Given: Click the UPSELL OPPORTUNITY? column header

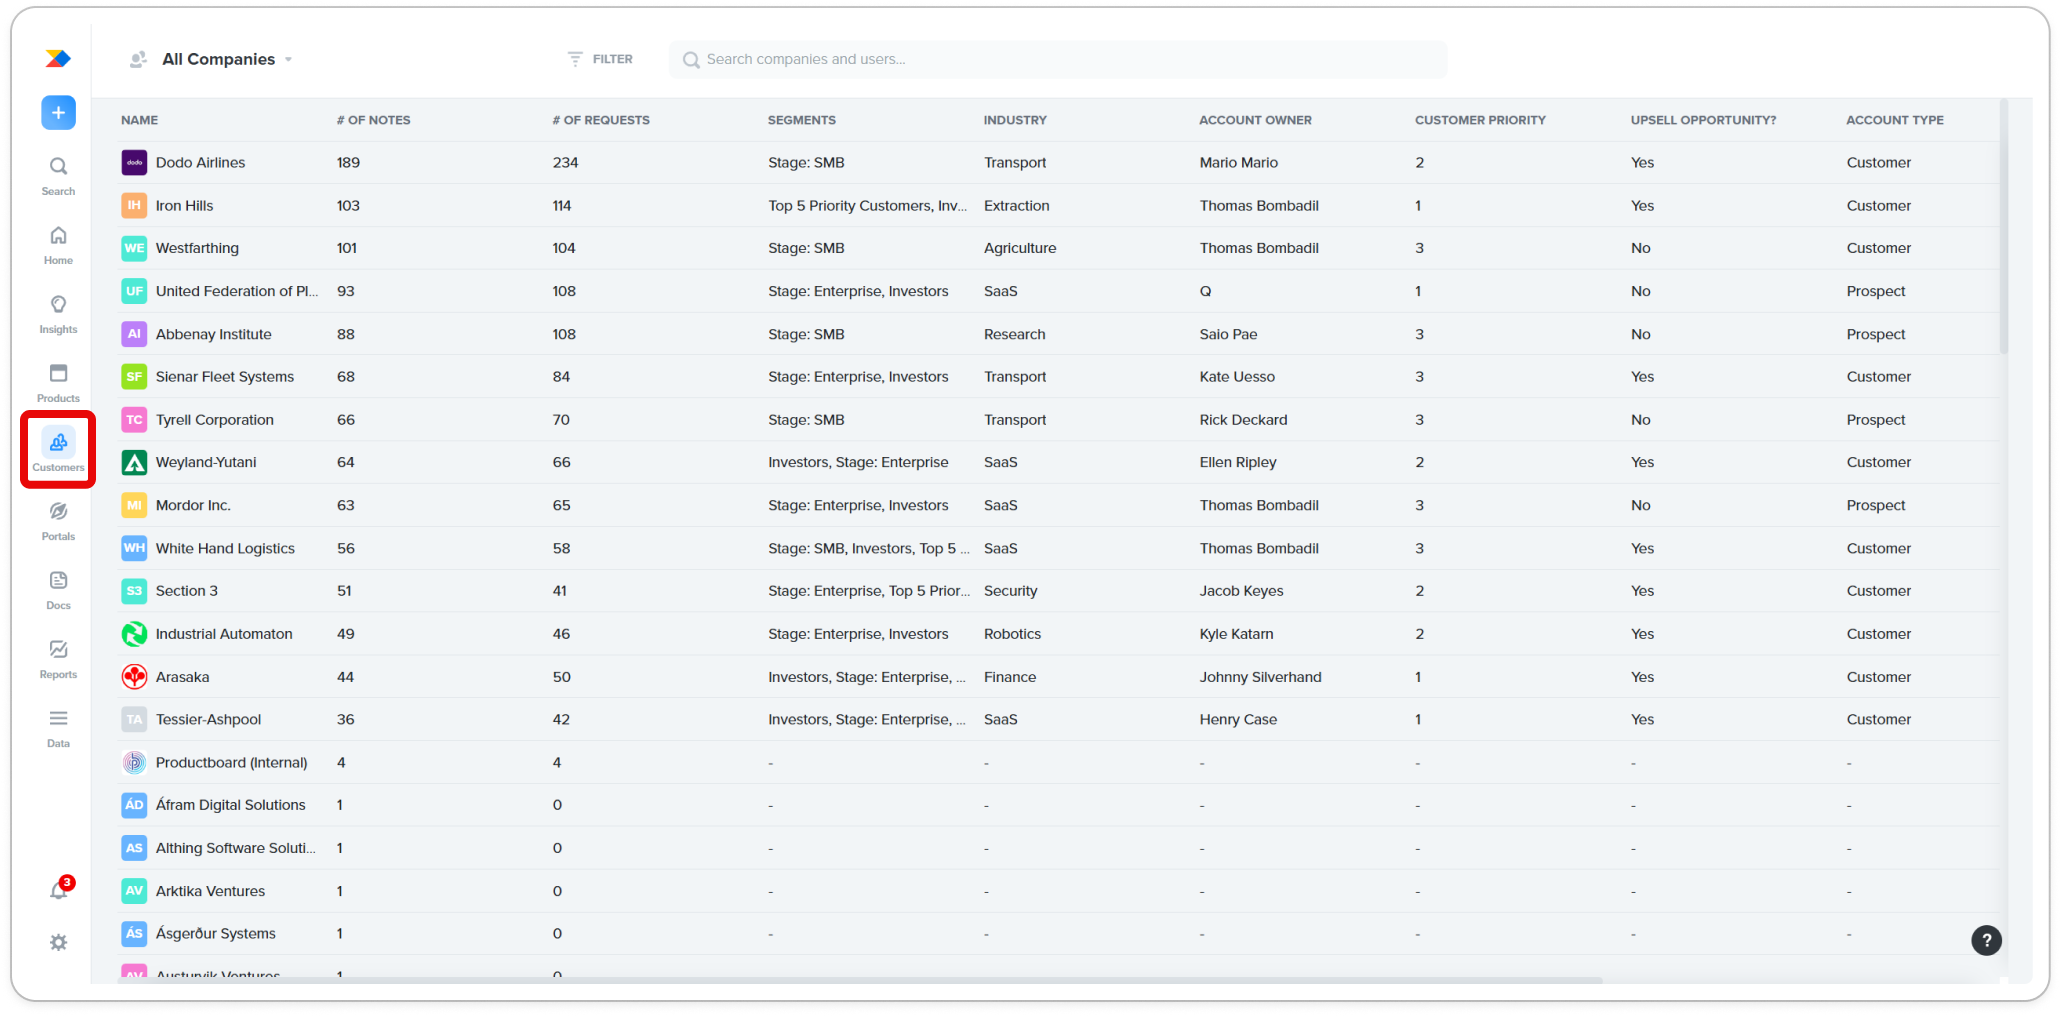Looking at the screenshot, I should tap(1703, 120).
